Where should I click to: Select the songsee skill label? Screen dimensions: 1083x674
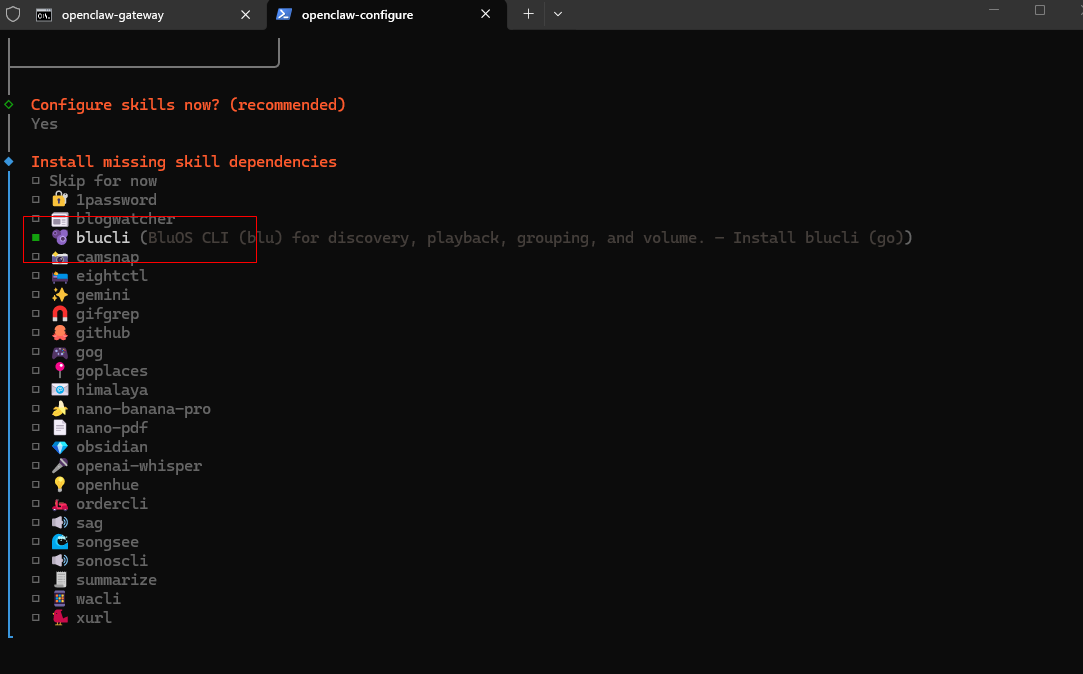[x=107, y=542]
